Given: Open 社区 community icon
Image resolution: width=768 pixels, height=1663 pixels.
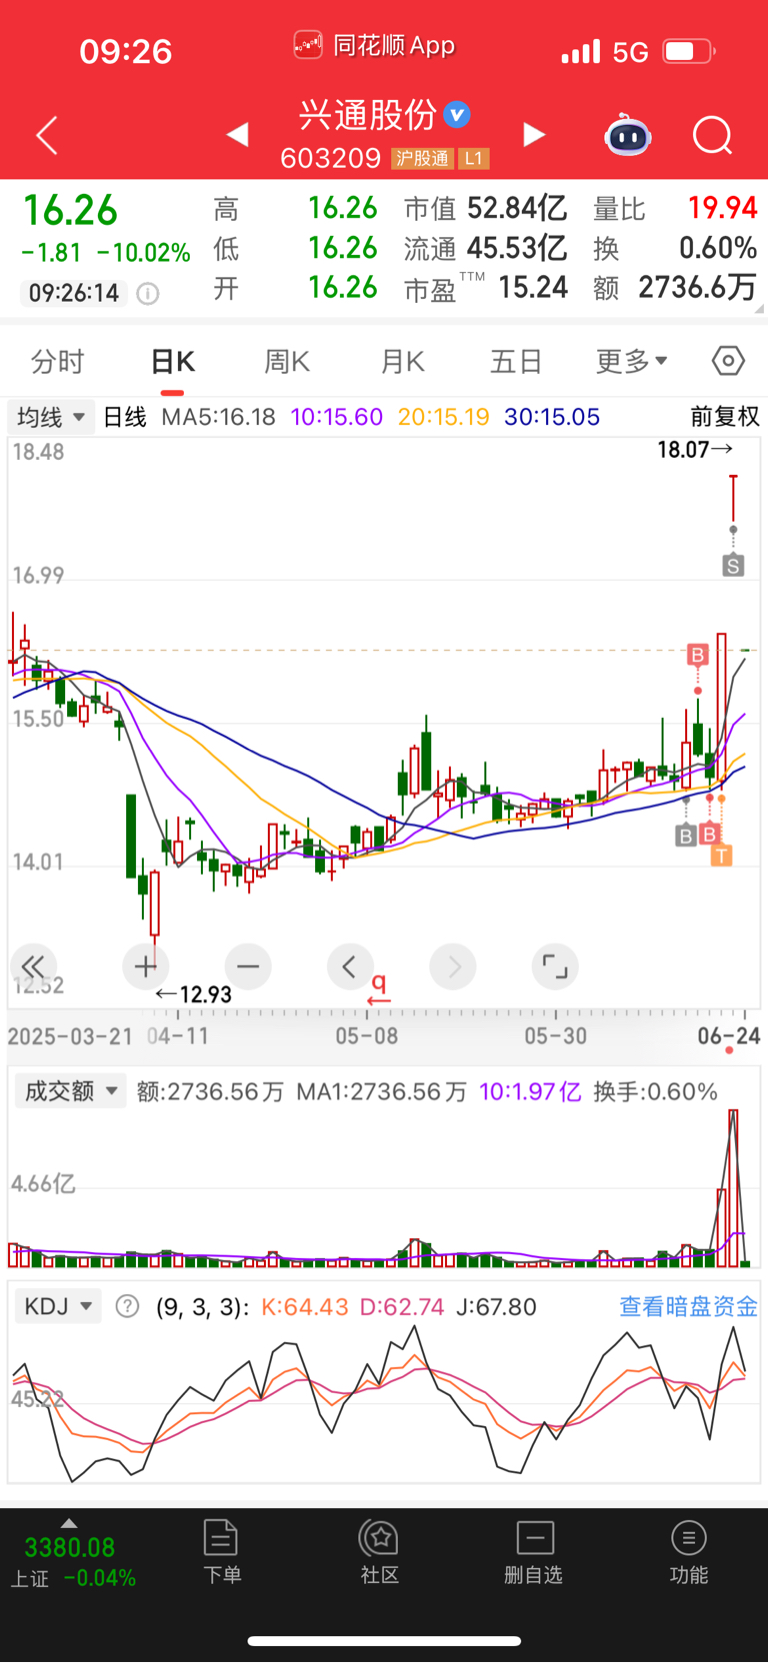Looking at the screenshot, I should click(x=380, y=1552).
